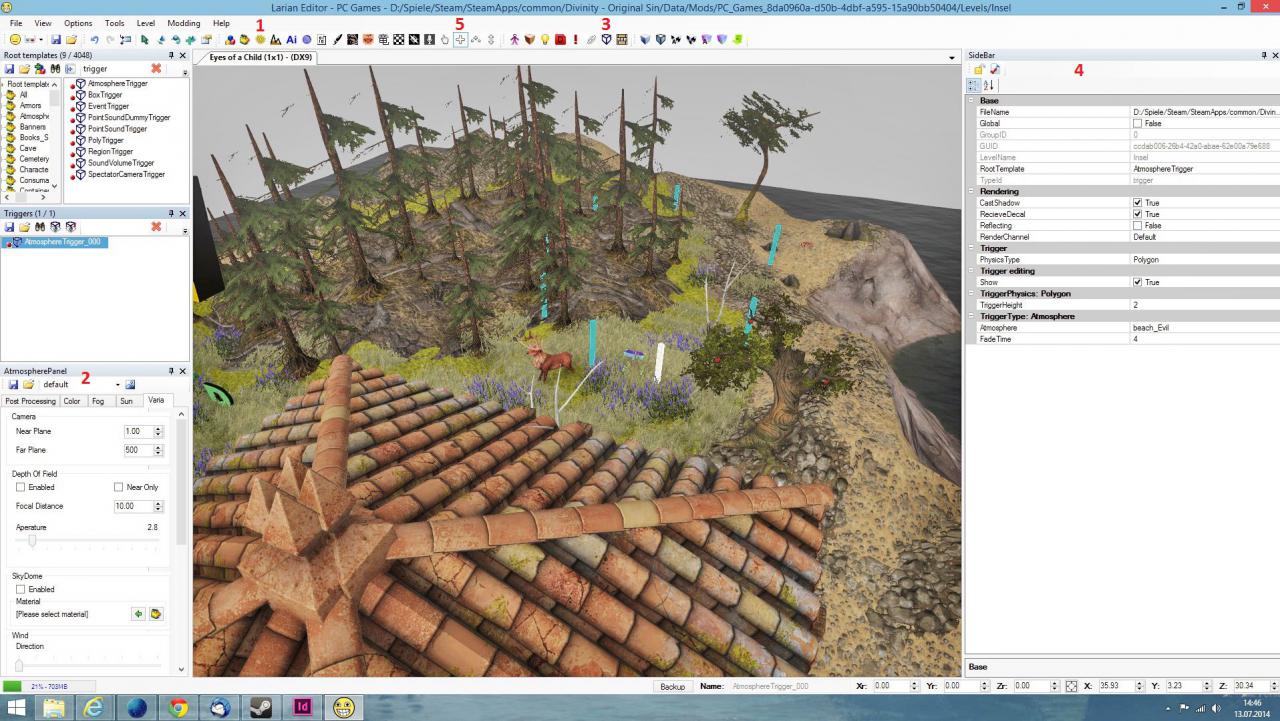Click the blue AI toolbar icon
This screenshot has width=1280, height=721.
coord(291,40)
